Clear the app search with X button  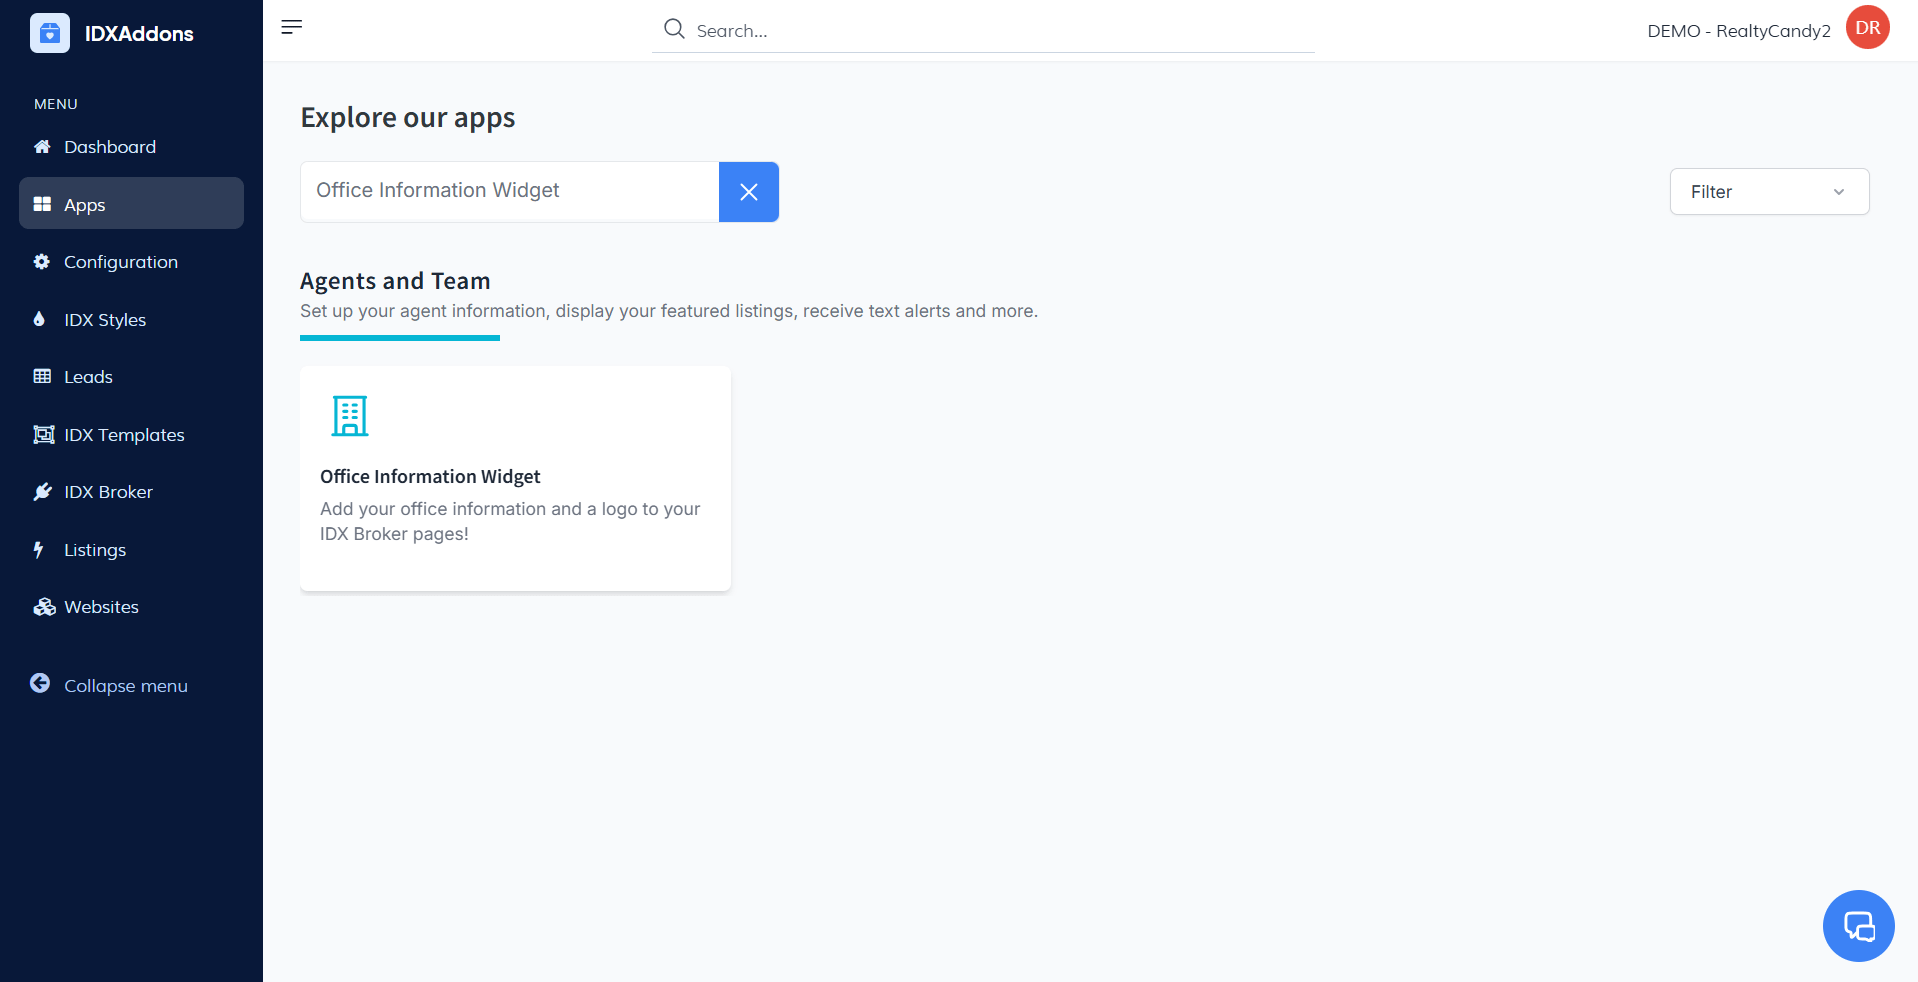click(x=748, y=192)
